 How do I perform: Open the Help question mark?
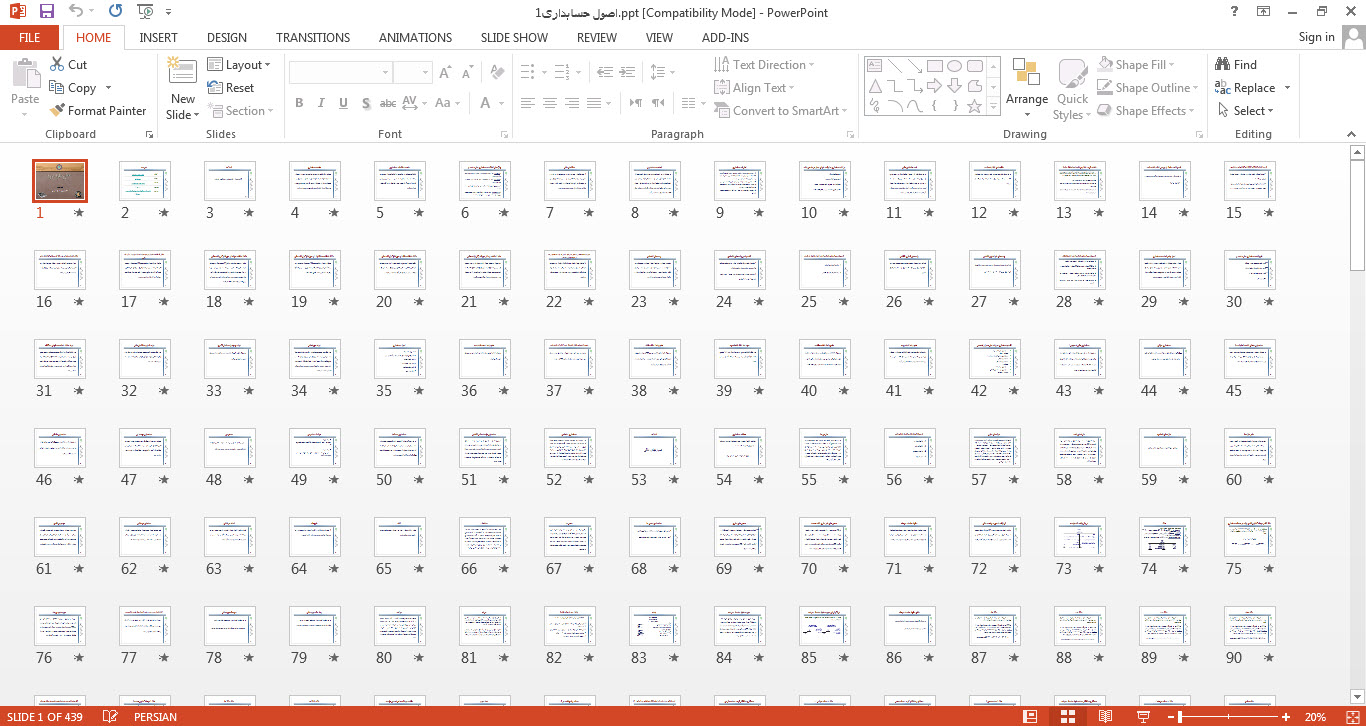click(1236, 12)
